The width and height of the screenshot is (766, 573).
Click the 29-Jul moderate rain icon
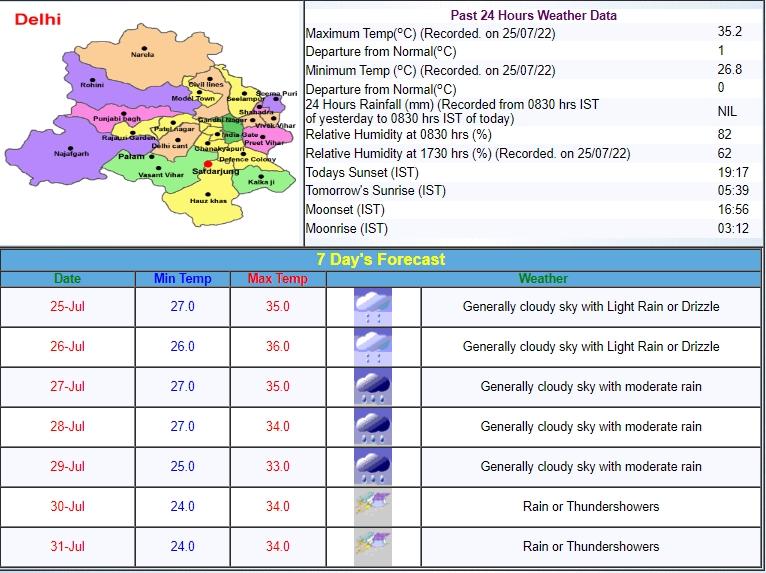(373, 467)
